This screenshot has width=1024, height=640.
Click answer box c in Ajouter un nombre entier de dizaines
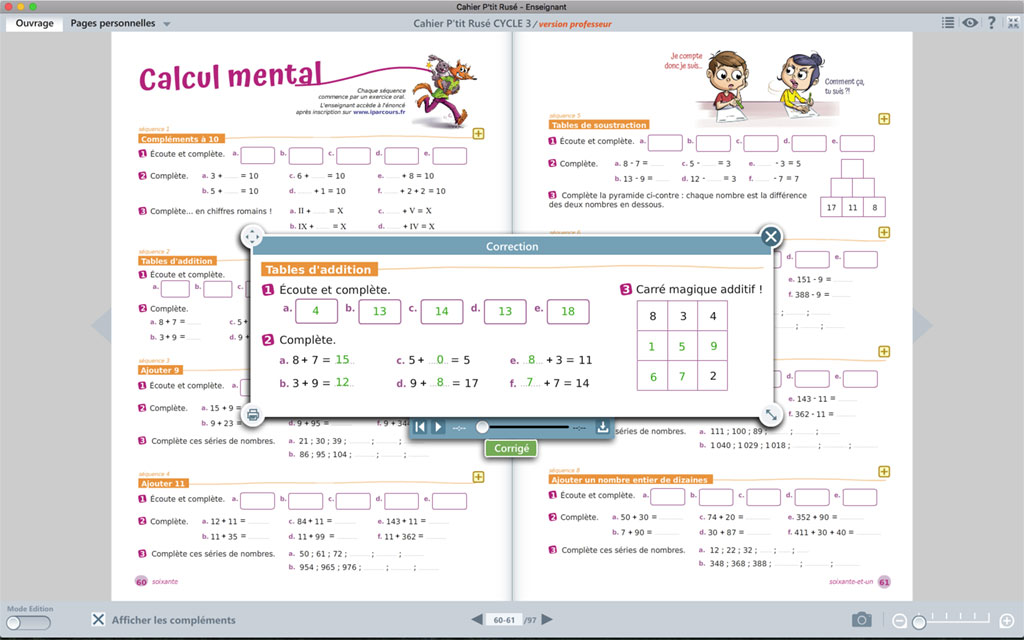coord(763,497)
